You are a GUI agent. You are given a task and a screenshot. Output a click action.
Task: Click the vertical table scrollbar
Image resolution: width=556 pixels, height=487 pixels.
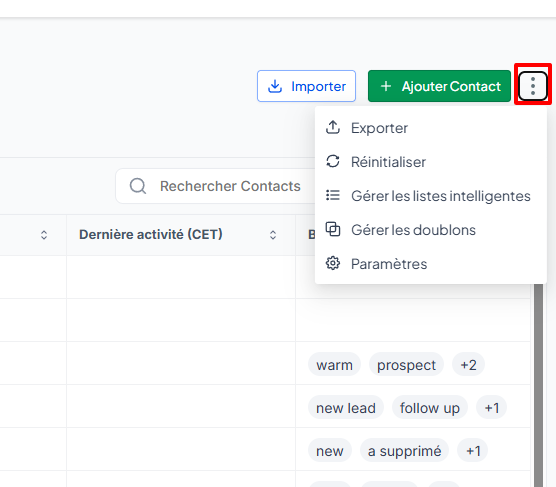[538, 385]
